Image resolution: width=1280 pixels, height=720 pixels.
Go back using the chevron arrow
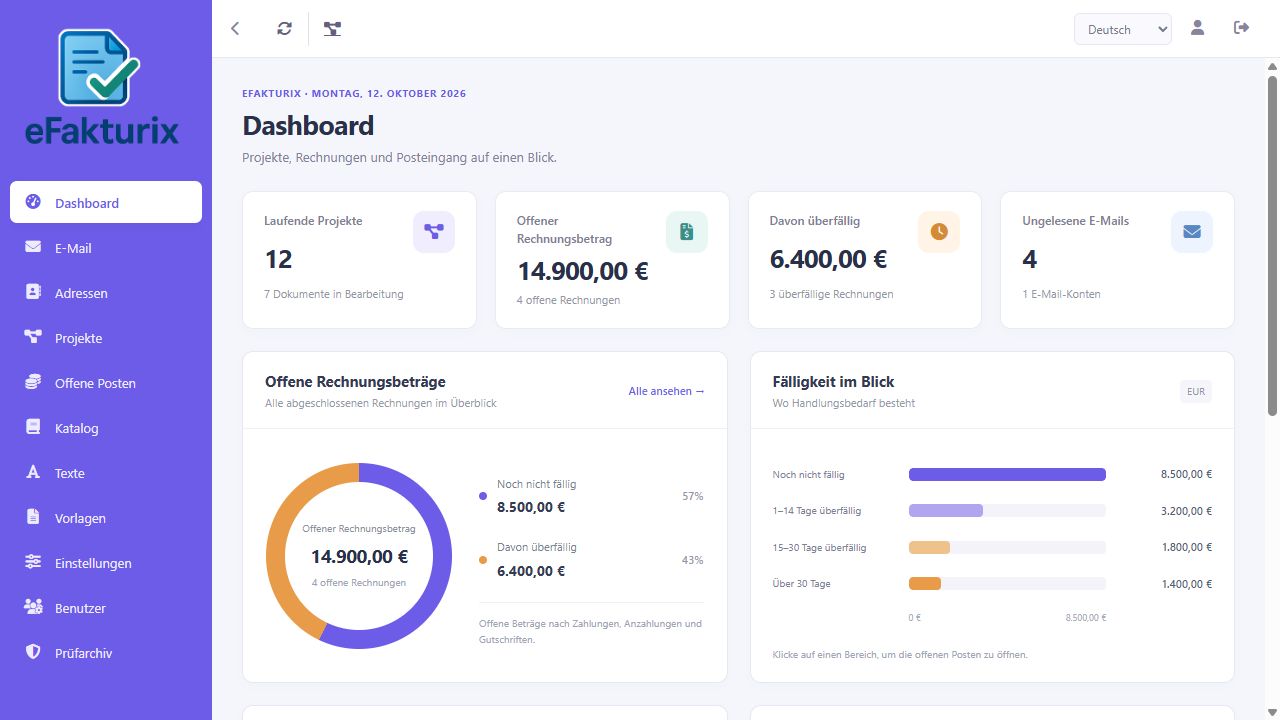point(235,29)
